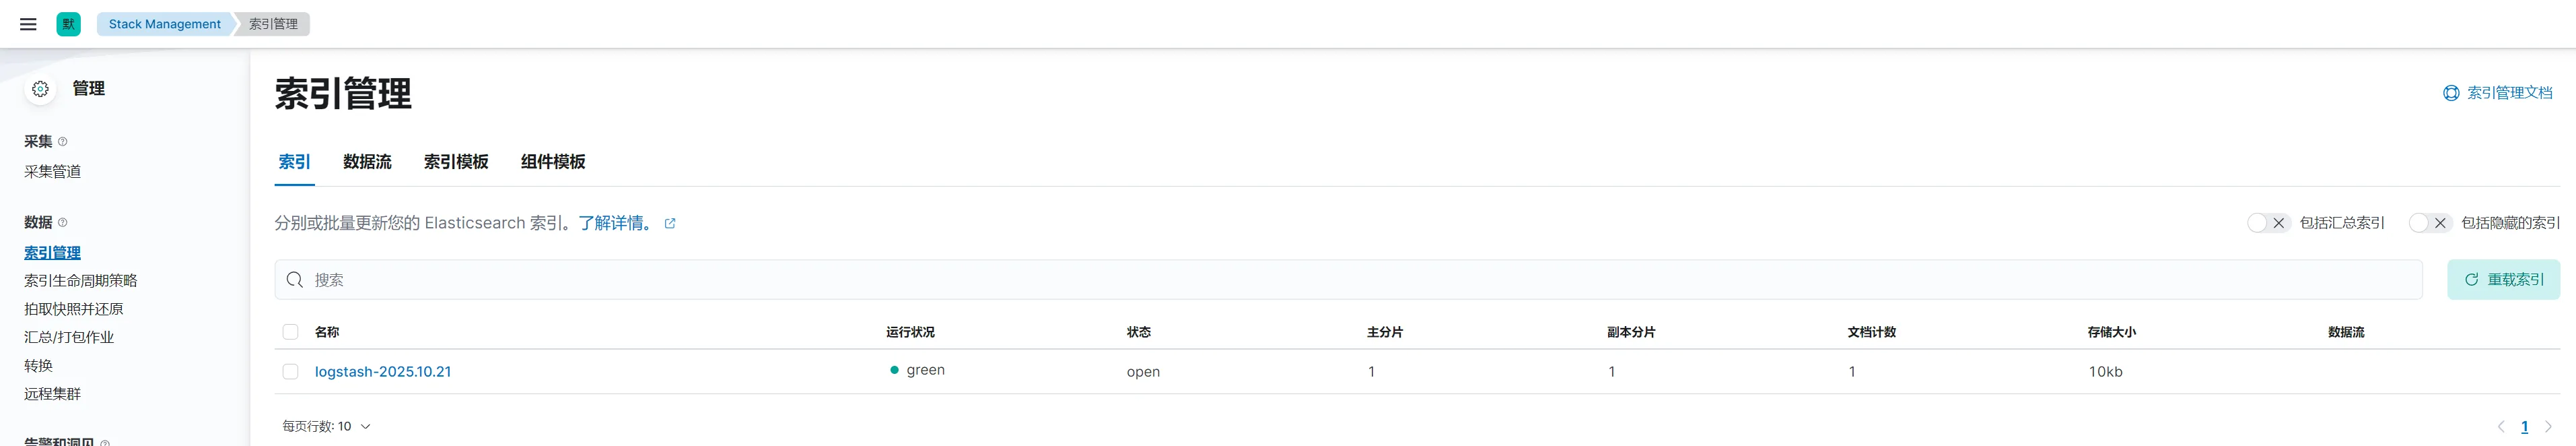Switch to the 索引模板 tab
2576x446 pixels.
(456, 162)
